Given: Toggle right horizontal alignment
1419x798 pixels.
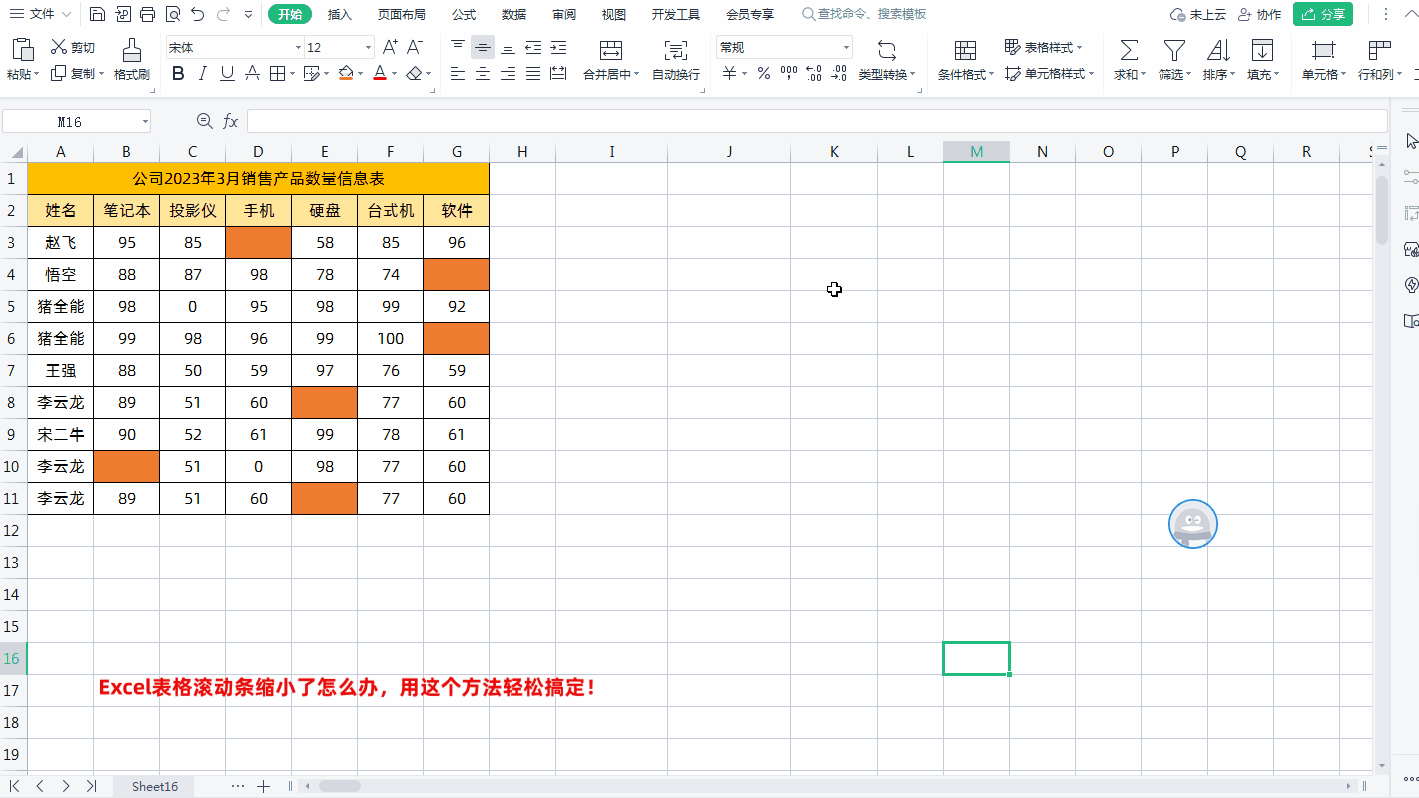Looking at the screenshot, I should click(x=508, y=73).
